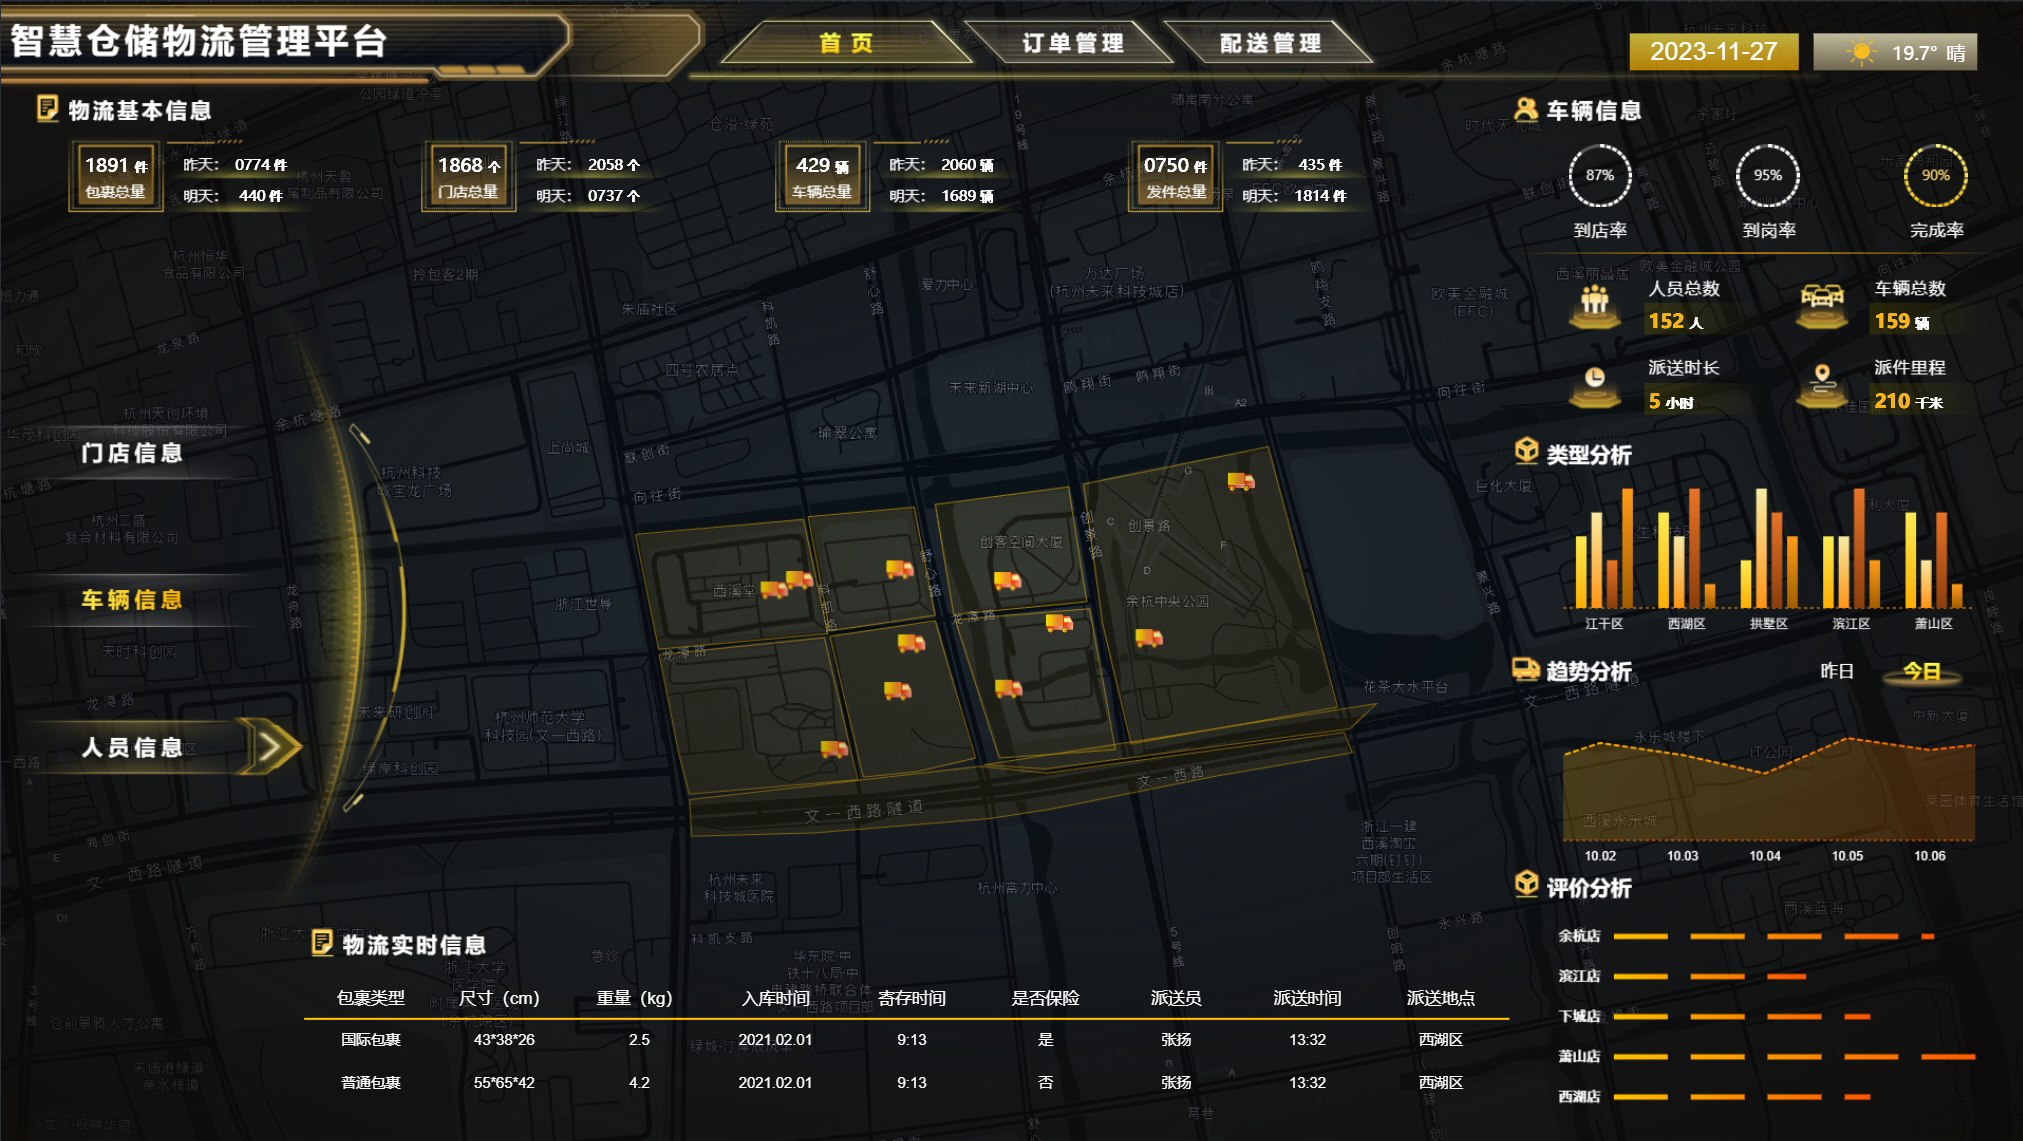Click the sun weather icon
The height and width of the screenshot is (1141, 2023).
1860,52
